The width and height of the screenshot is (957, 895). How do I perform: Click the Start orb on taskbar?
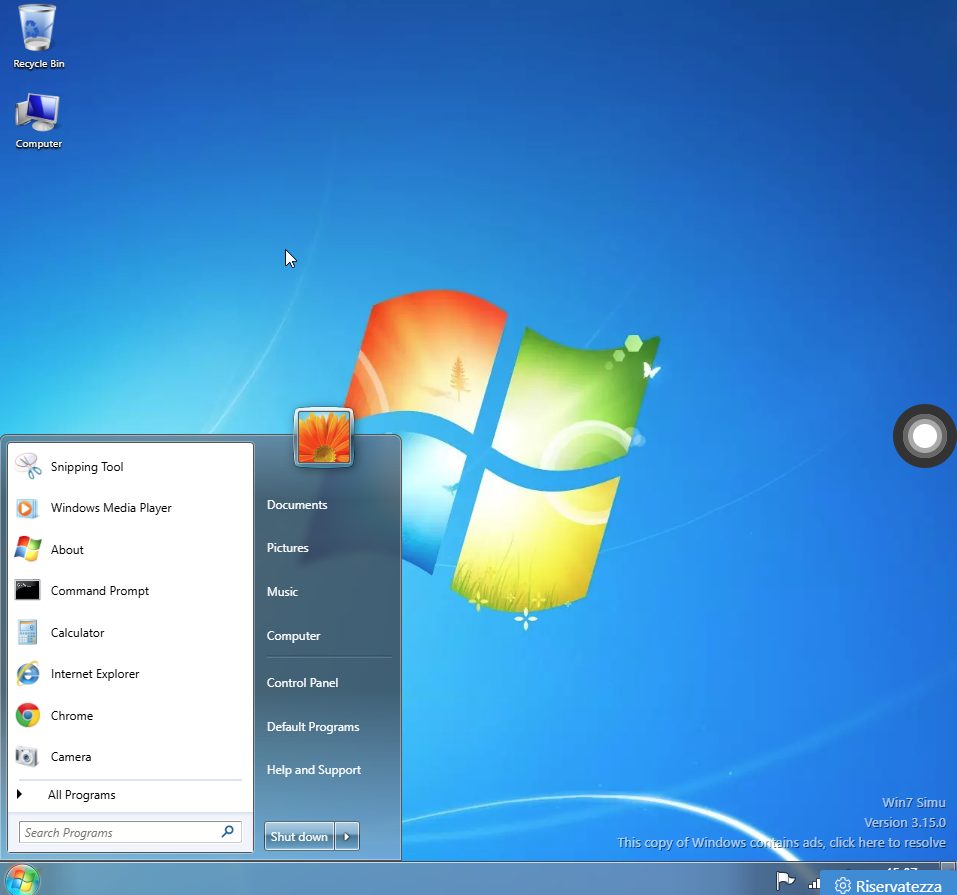[23, 880]
